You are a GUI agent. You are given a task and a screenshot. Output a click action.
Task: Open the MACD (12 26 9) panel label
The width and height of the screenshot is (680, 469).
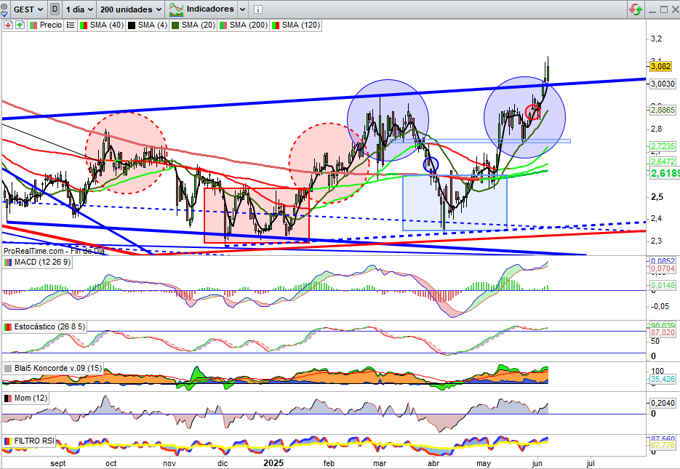[x=42, y=262]
